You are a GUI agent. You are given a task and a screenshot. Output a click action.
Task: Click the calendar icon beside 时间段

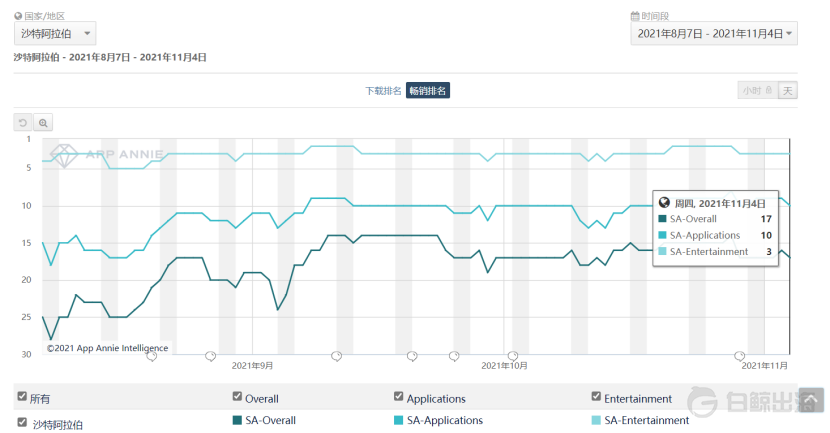tap(634, 16)
